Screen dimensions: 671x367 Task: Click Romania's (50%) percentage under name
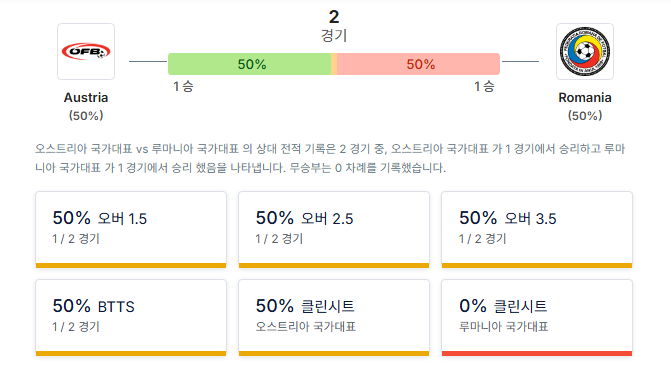pyautogui.click(x=585, y=115)
